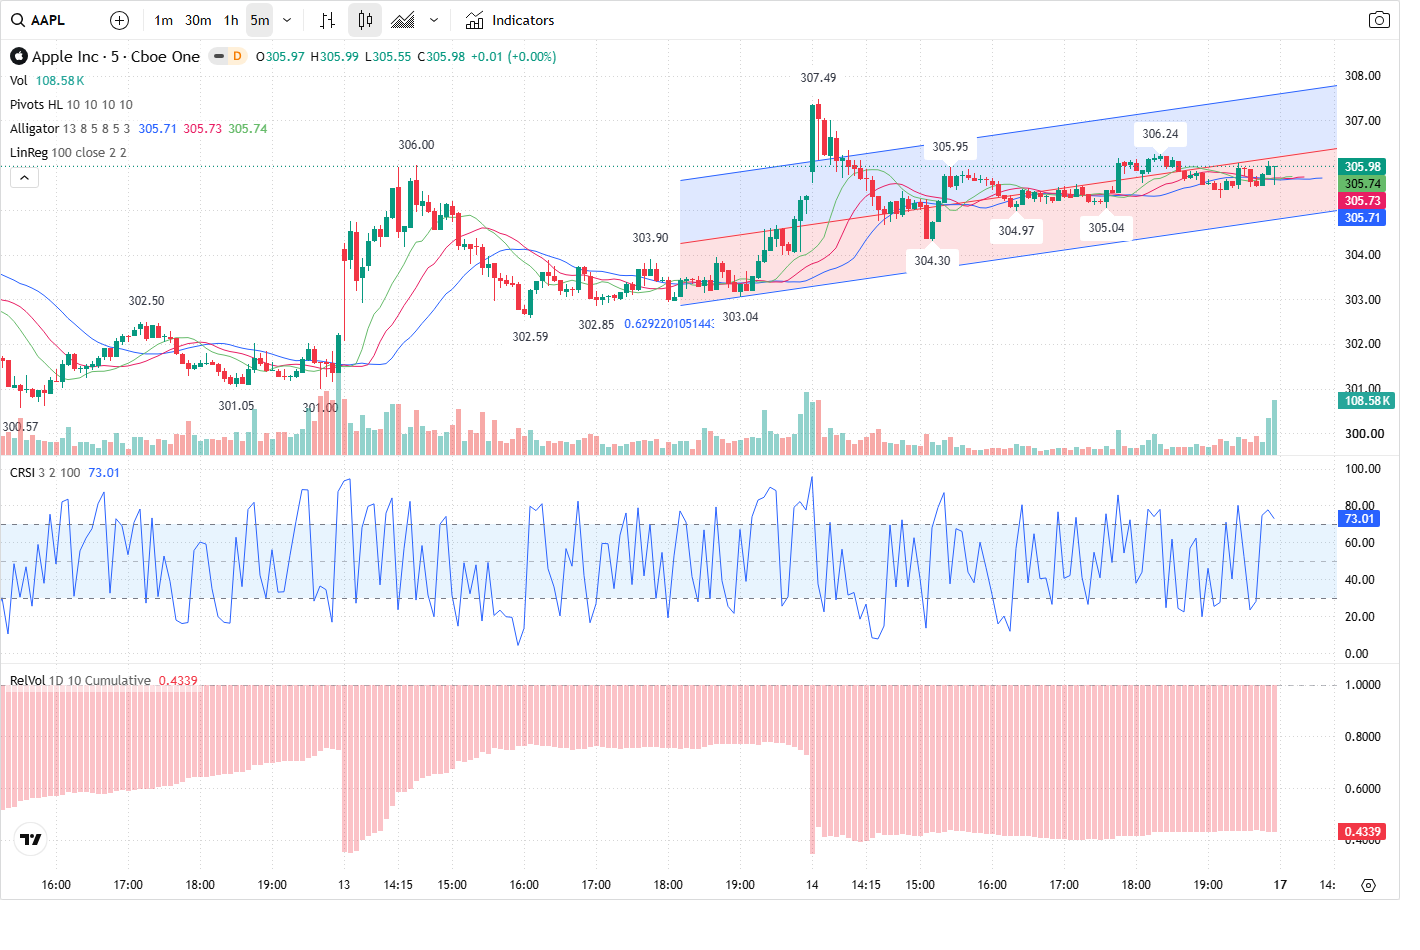Click the 303.90 pivot label

click(650, 238)
